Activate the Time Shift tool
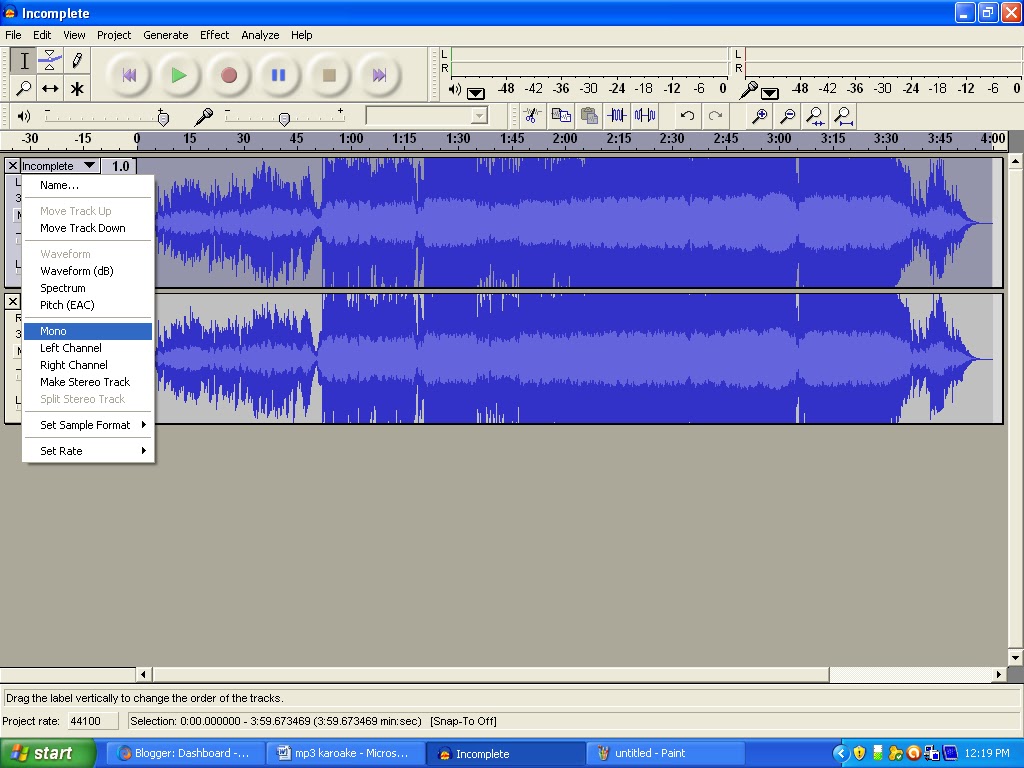The width and height of the screenshot is (1024, 768). 52,88
